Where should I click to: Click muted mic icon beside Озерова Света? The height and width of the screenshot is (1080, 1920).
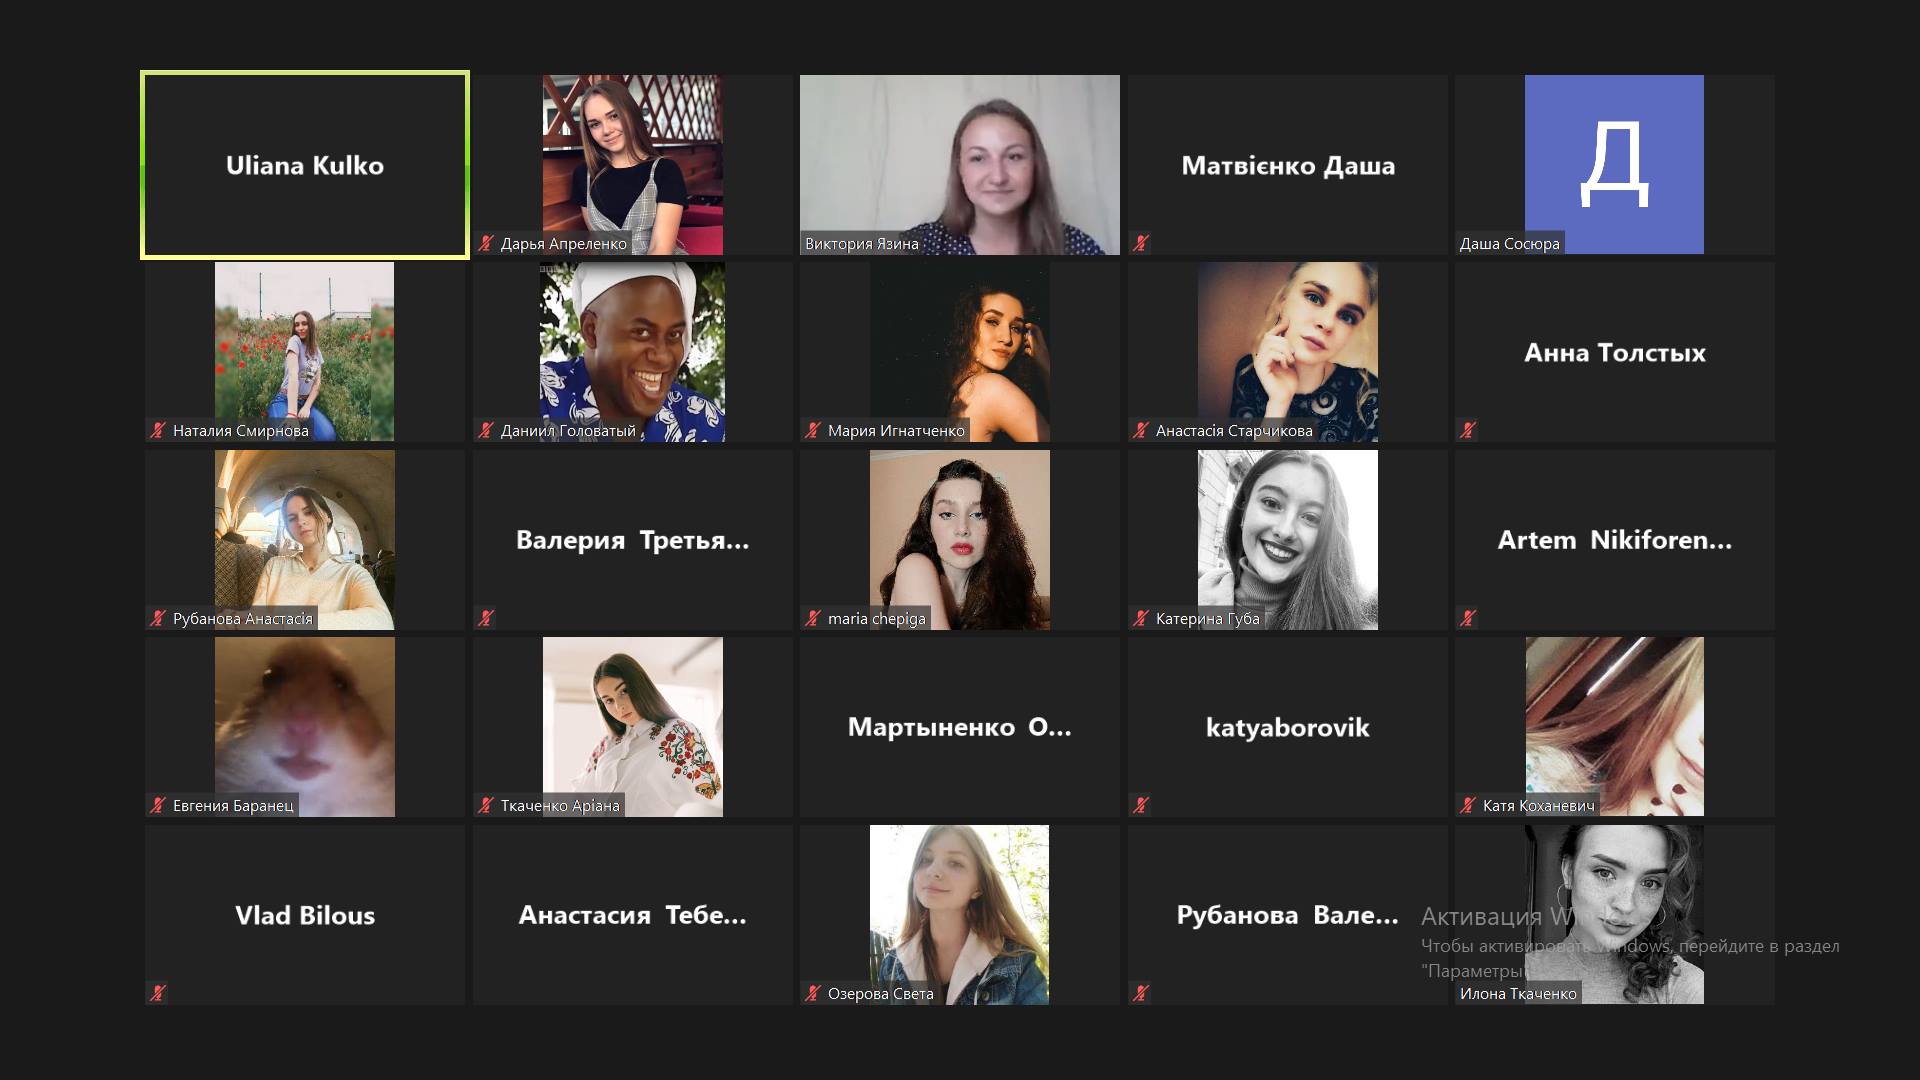(x=813, y=993)
